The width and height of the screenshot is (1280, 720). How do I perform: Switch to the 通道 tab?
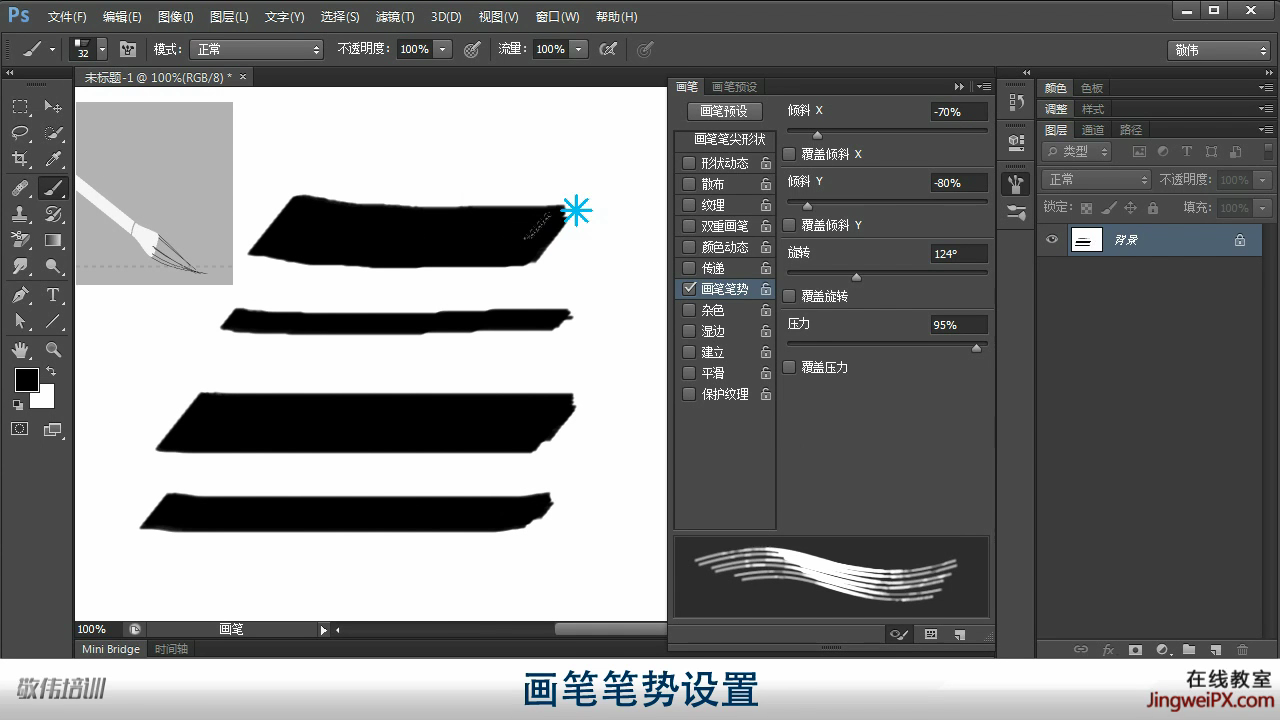coord(1093,130)
